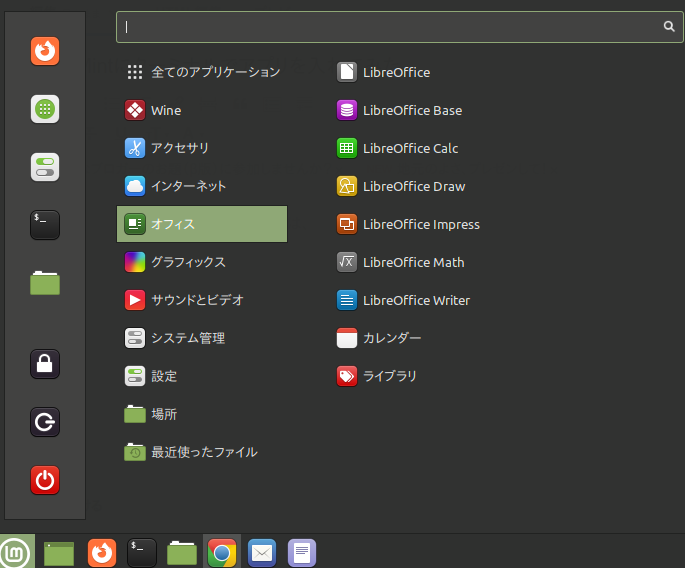This screenshot has width=685, height=568.
Task: Open the ライブラリ application
Action: tap(377, 376)
